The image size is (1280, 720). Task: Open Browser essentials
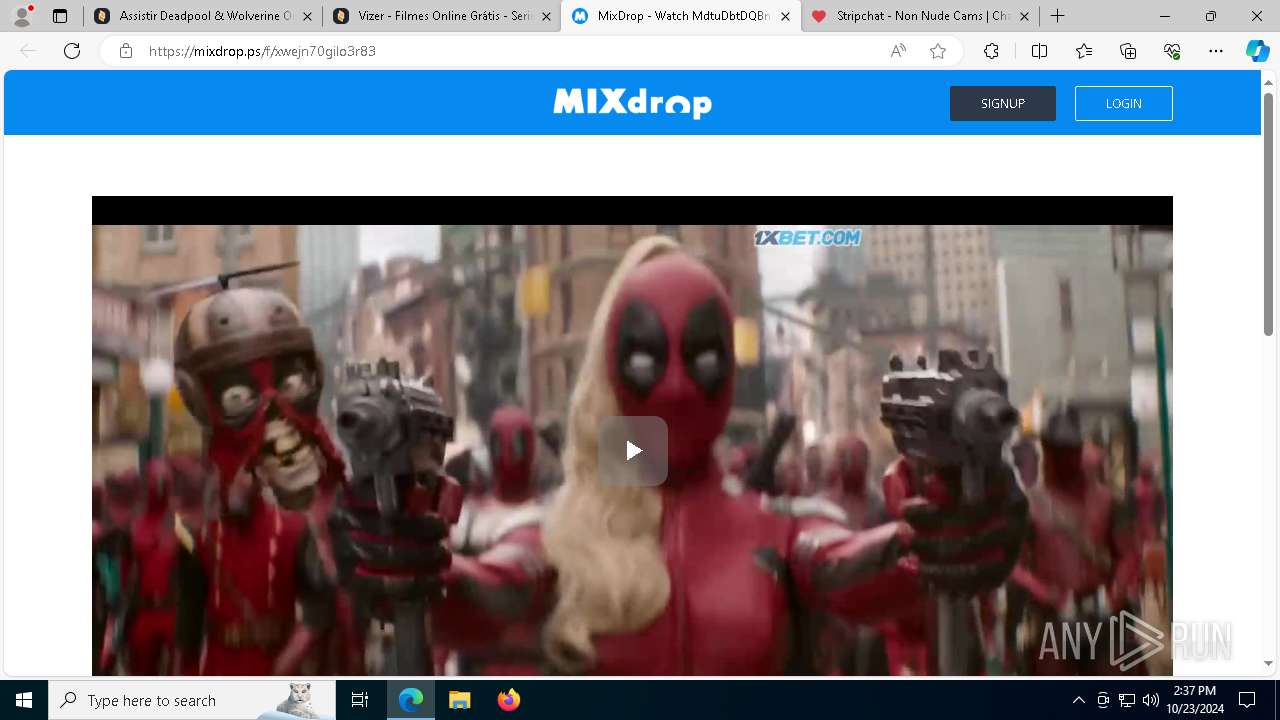coord(1172,51)
